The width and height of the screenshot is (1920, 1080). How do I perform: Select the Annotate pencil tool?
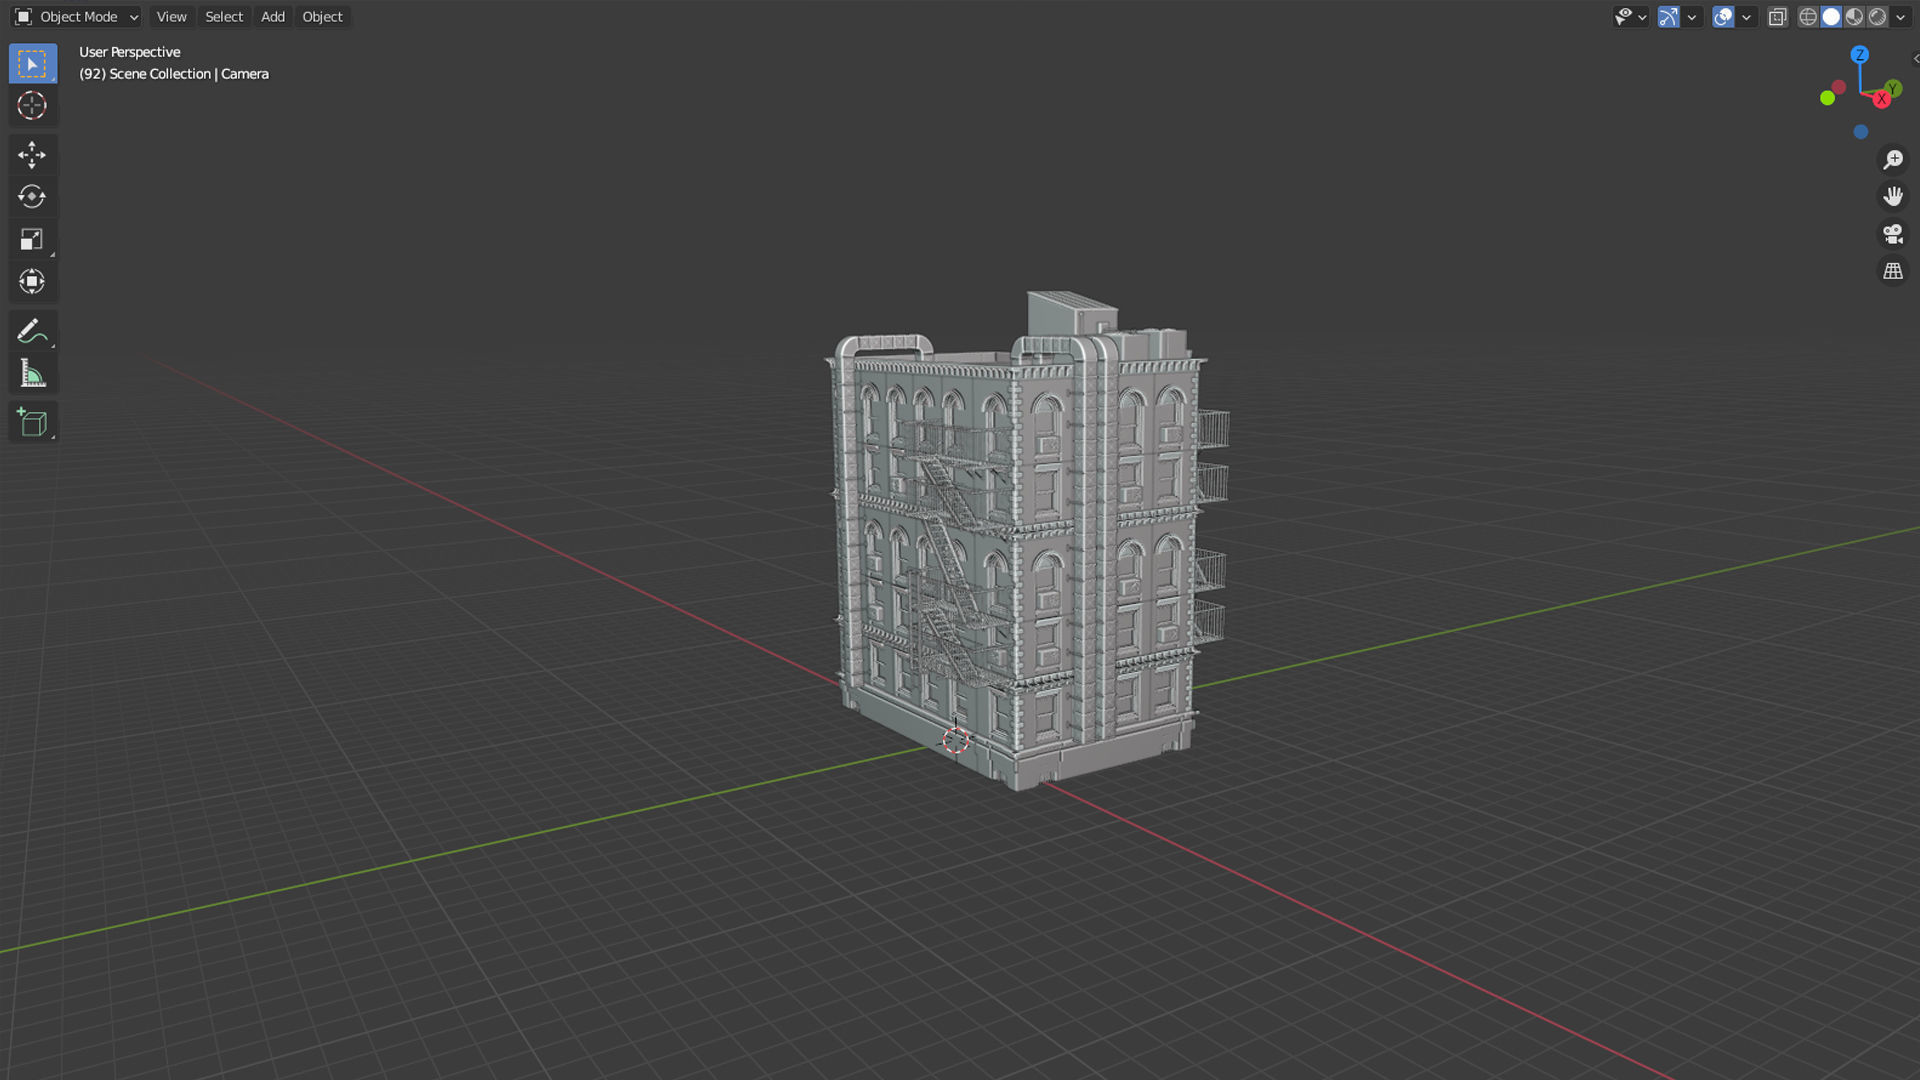[32, 331]
